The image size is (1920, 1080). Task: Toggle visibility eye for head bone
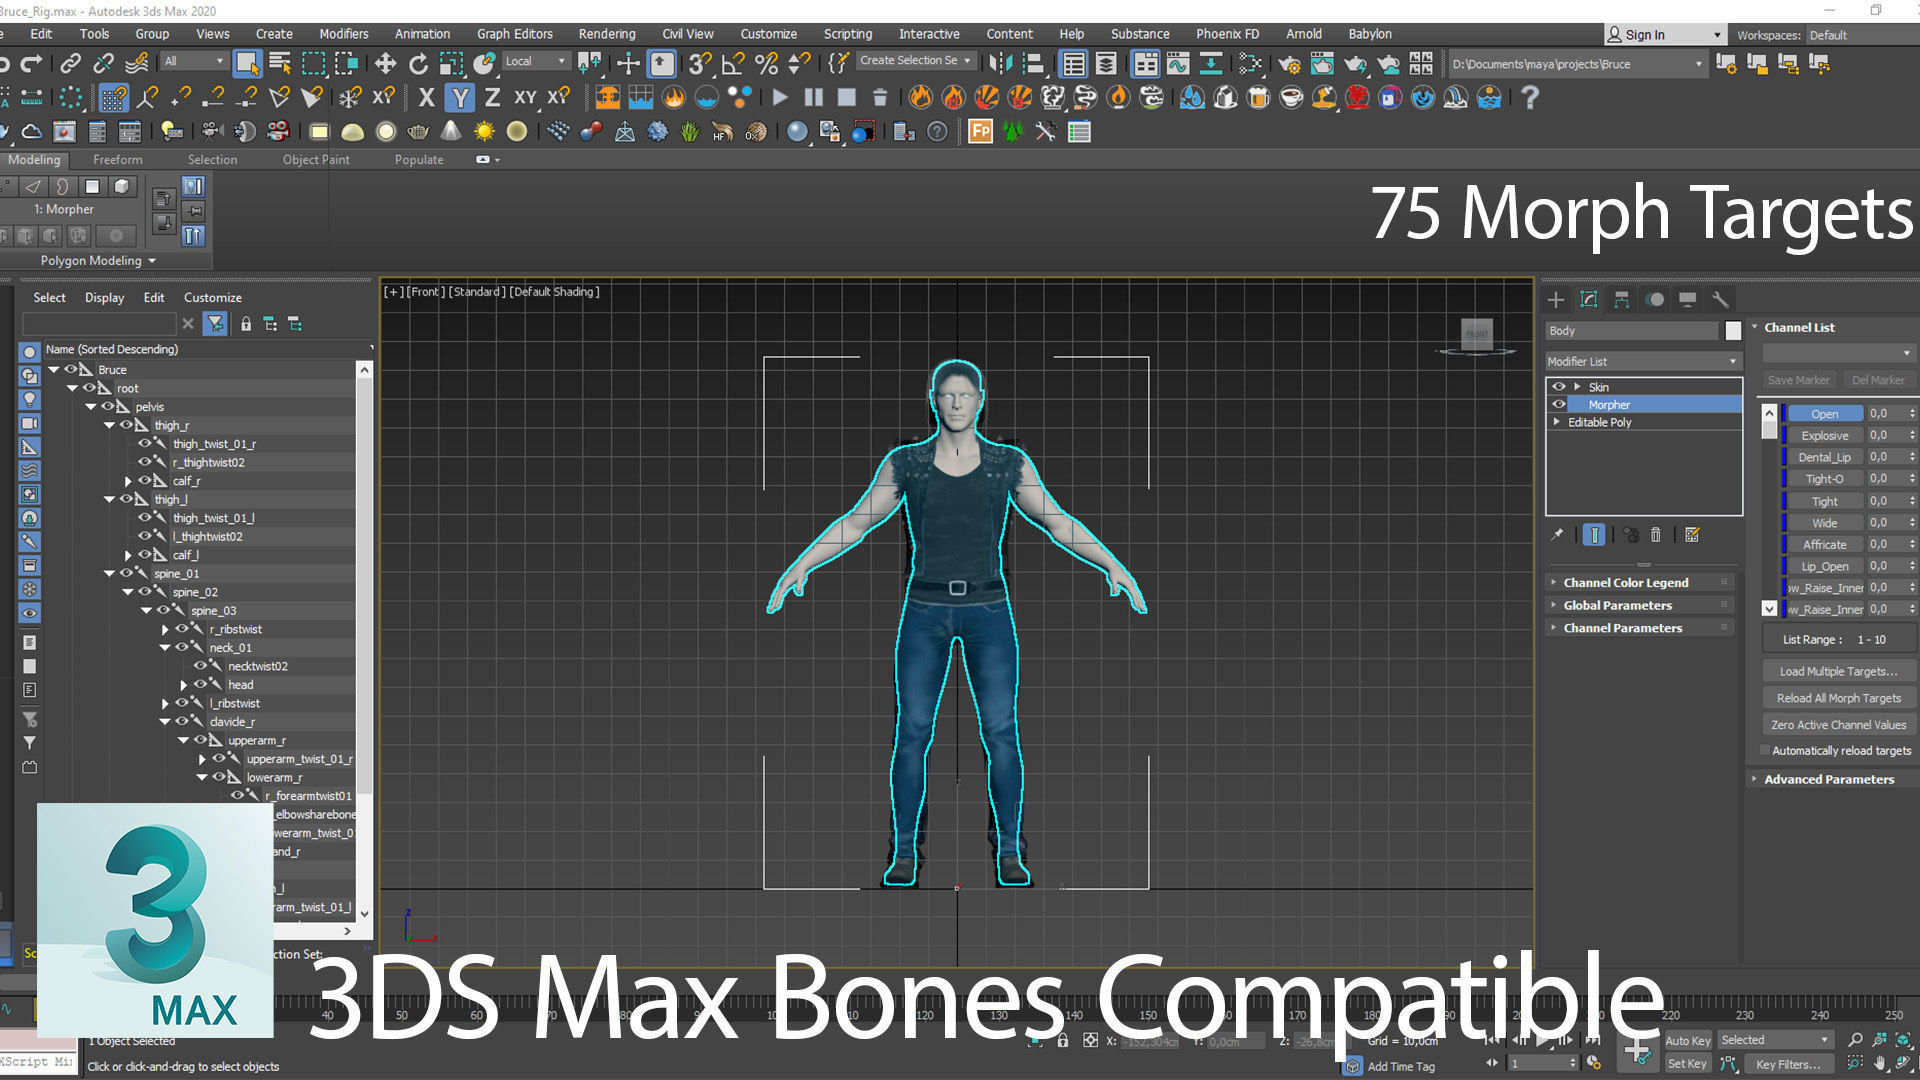pos(200,685)
